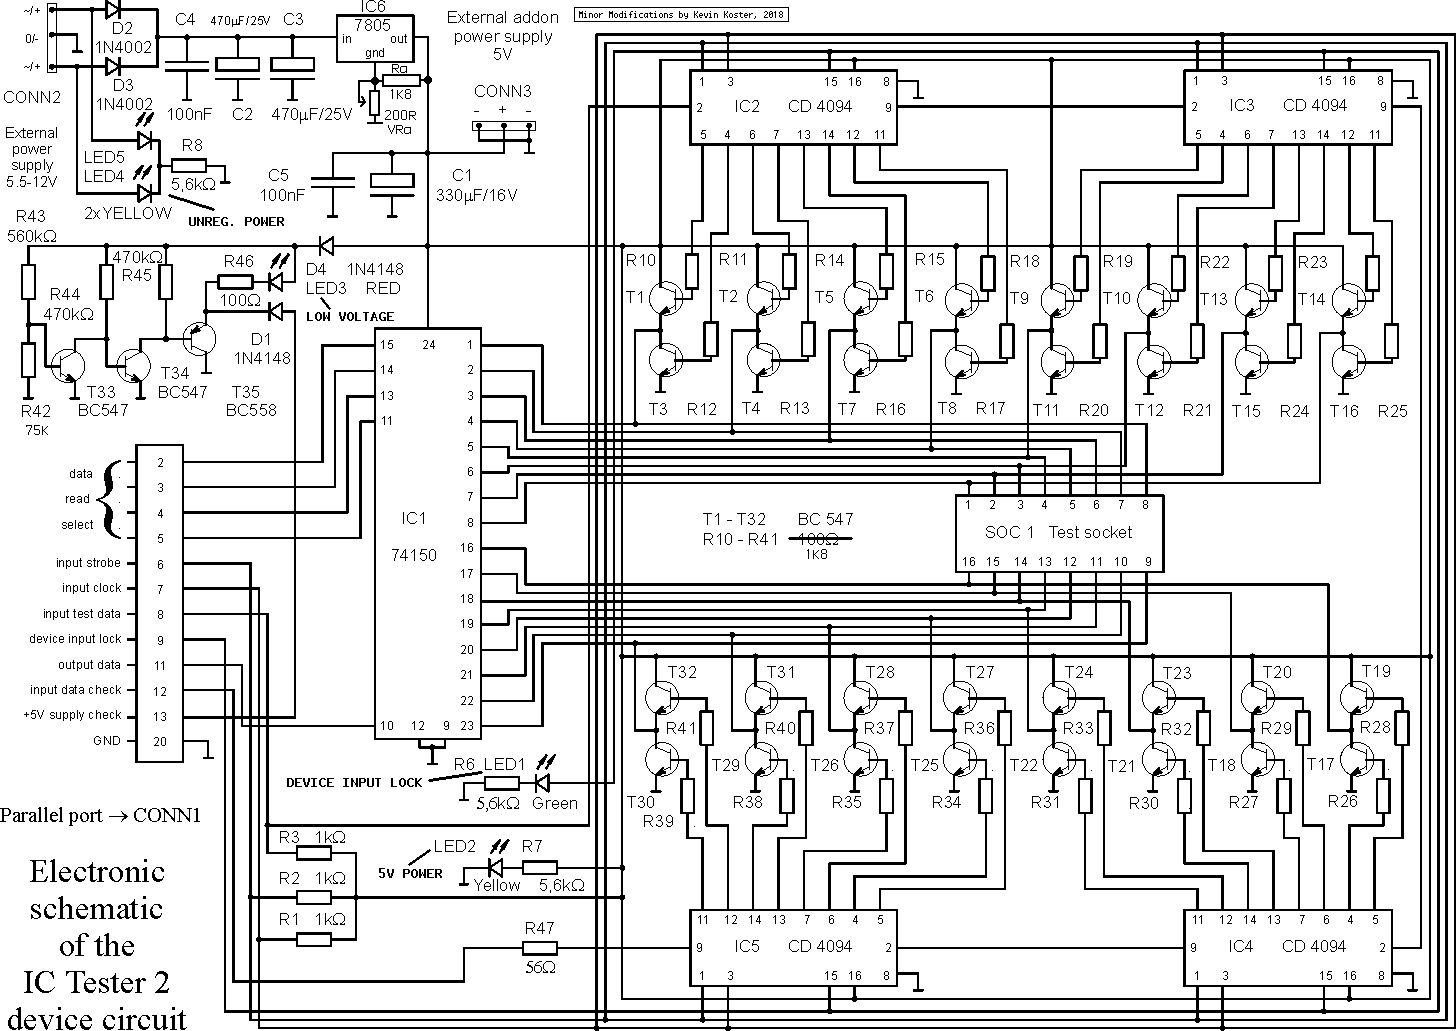Click the '330µF/16V' value of C1
This screenshot has width=1456, height=1031.
[477, 196]
